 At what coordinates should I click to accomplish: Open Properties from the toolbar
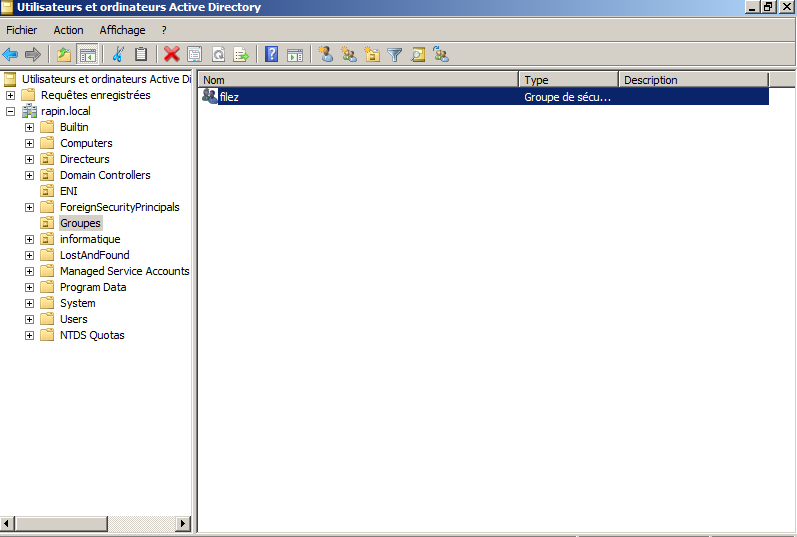[195, 54]
